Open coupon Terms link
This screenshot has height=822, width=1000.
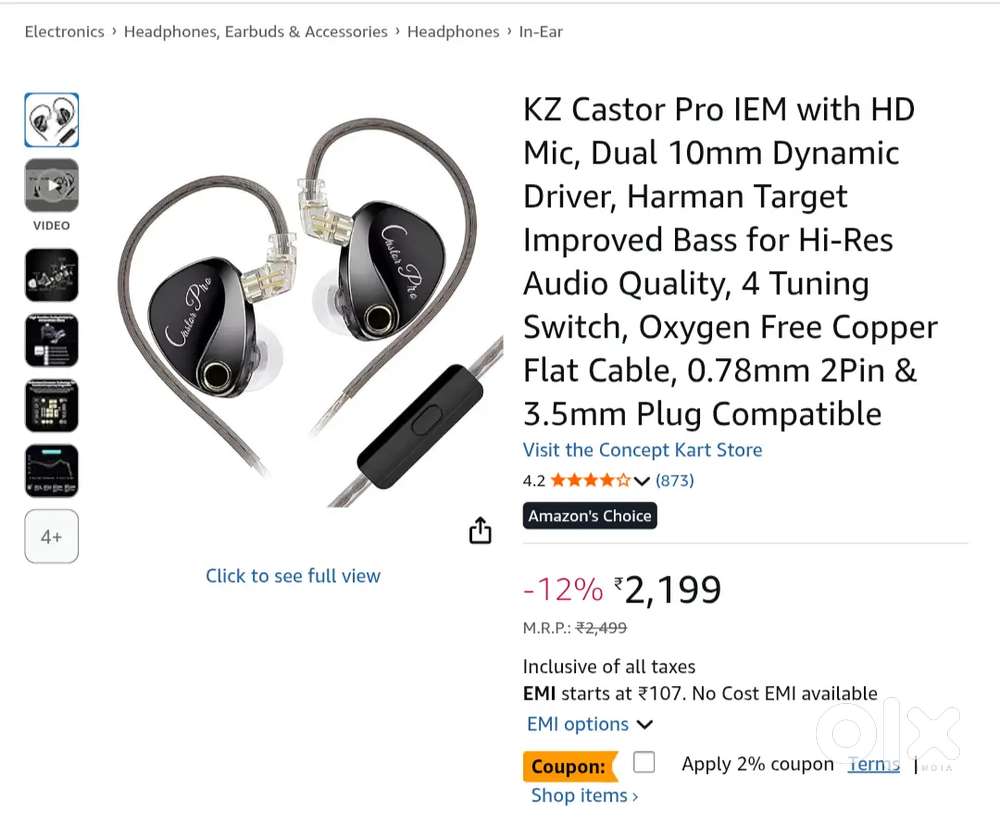[x=873, y=764]
